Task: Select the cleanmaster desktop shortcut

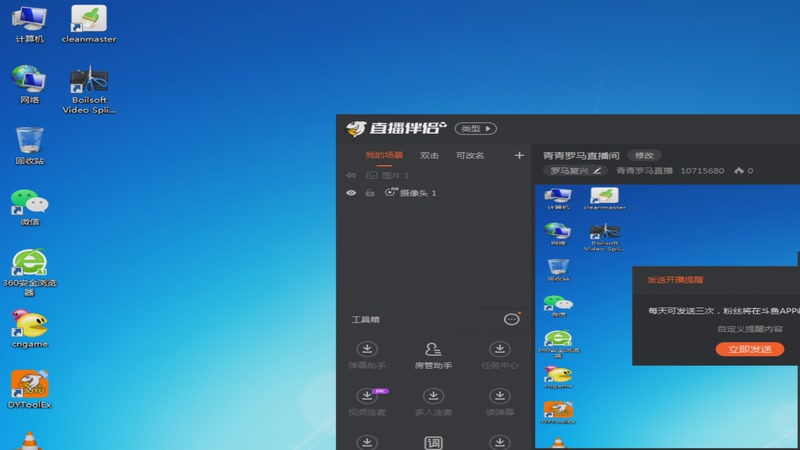Action: click(x=89, y=24)
